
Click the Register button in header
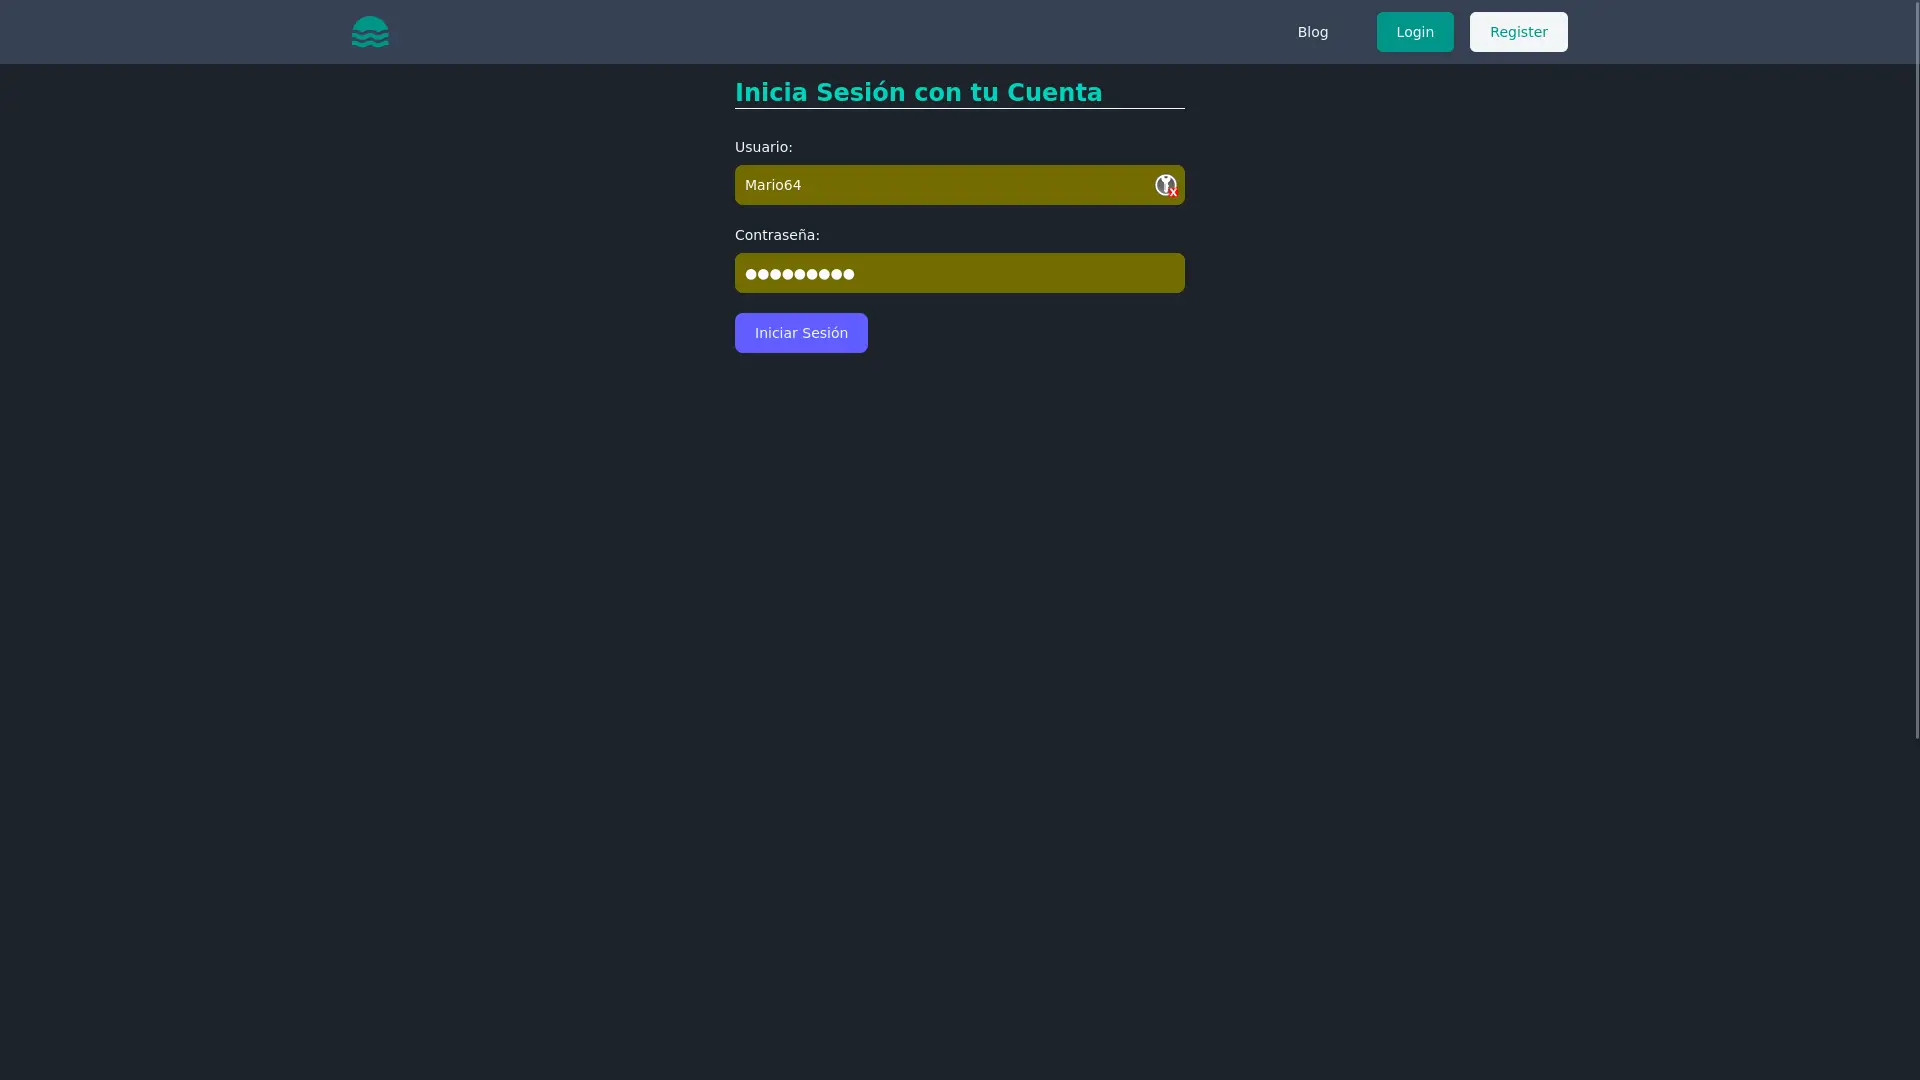coord(1518,32)
